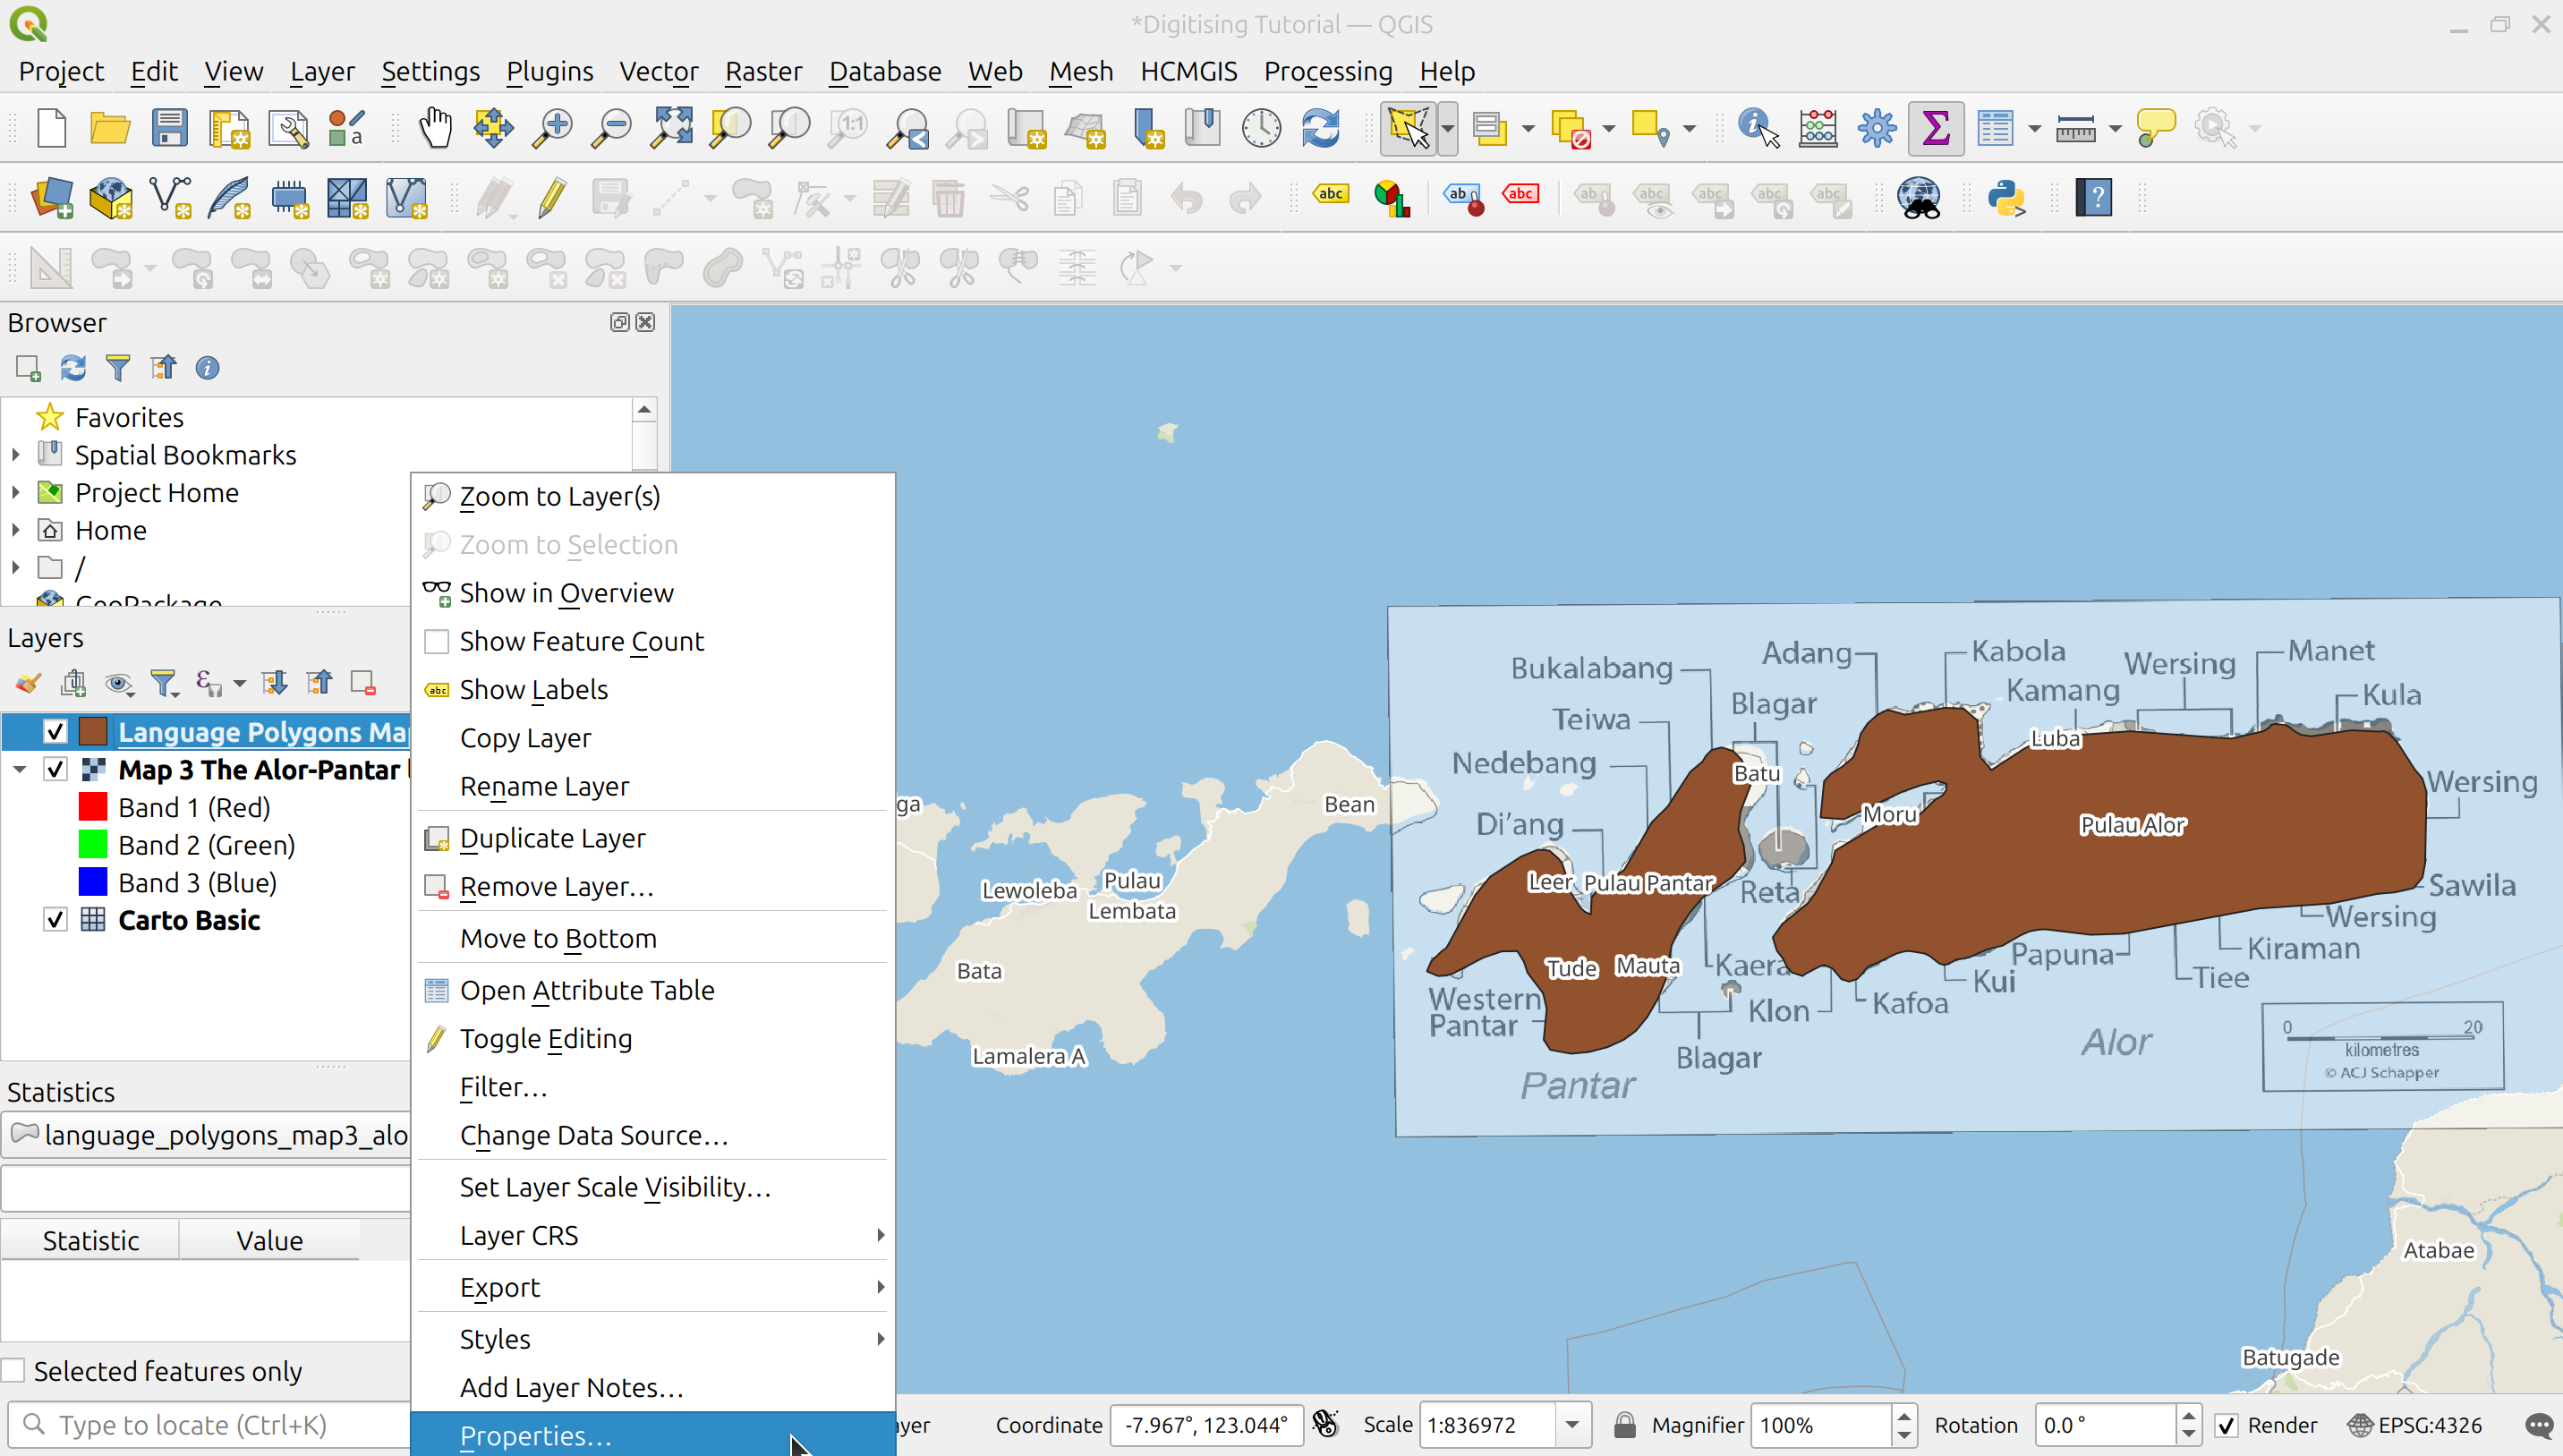Viewport: 2563px width, 1456px height.
Task: Uncheck the Carto Basic layer visibility
Action: tap(55, 920)
